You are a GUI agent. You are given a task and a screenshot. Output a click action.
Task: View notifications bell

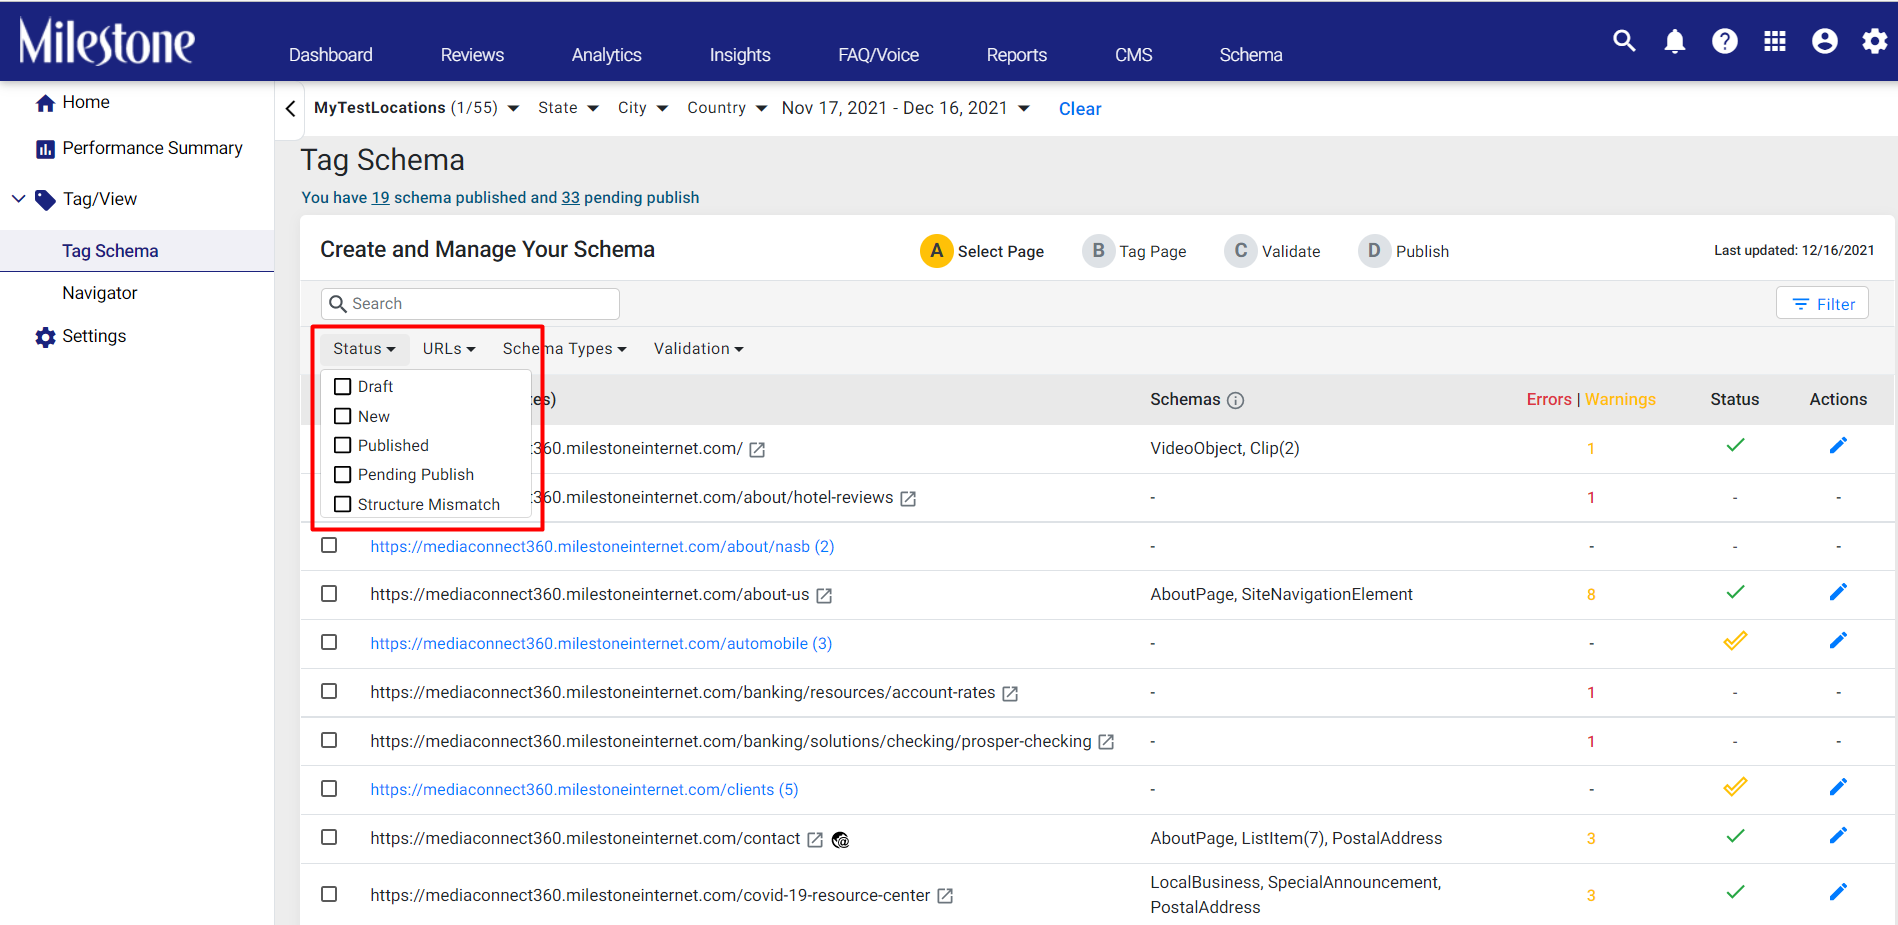pyautogui.click(x=1675, y=41)
